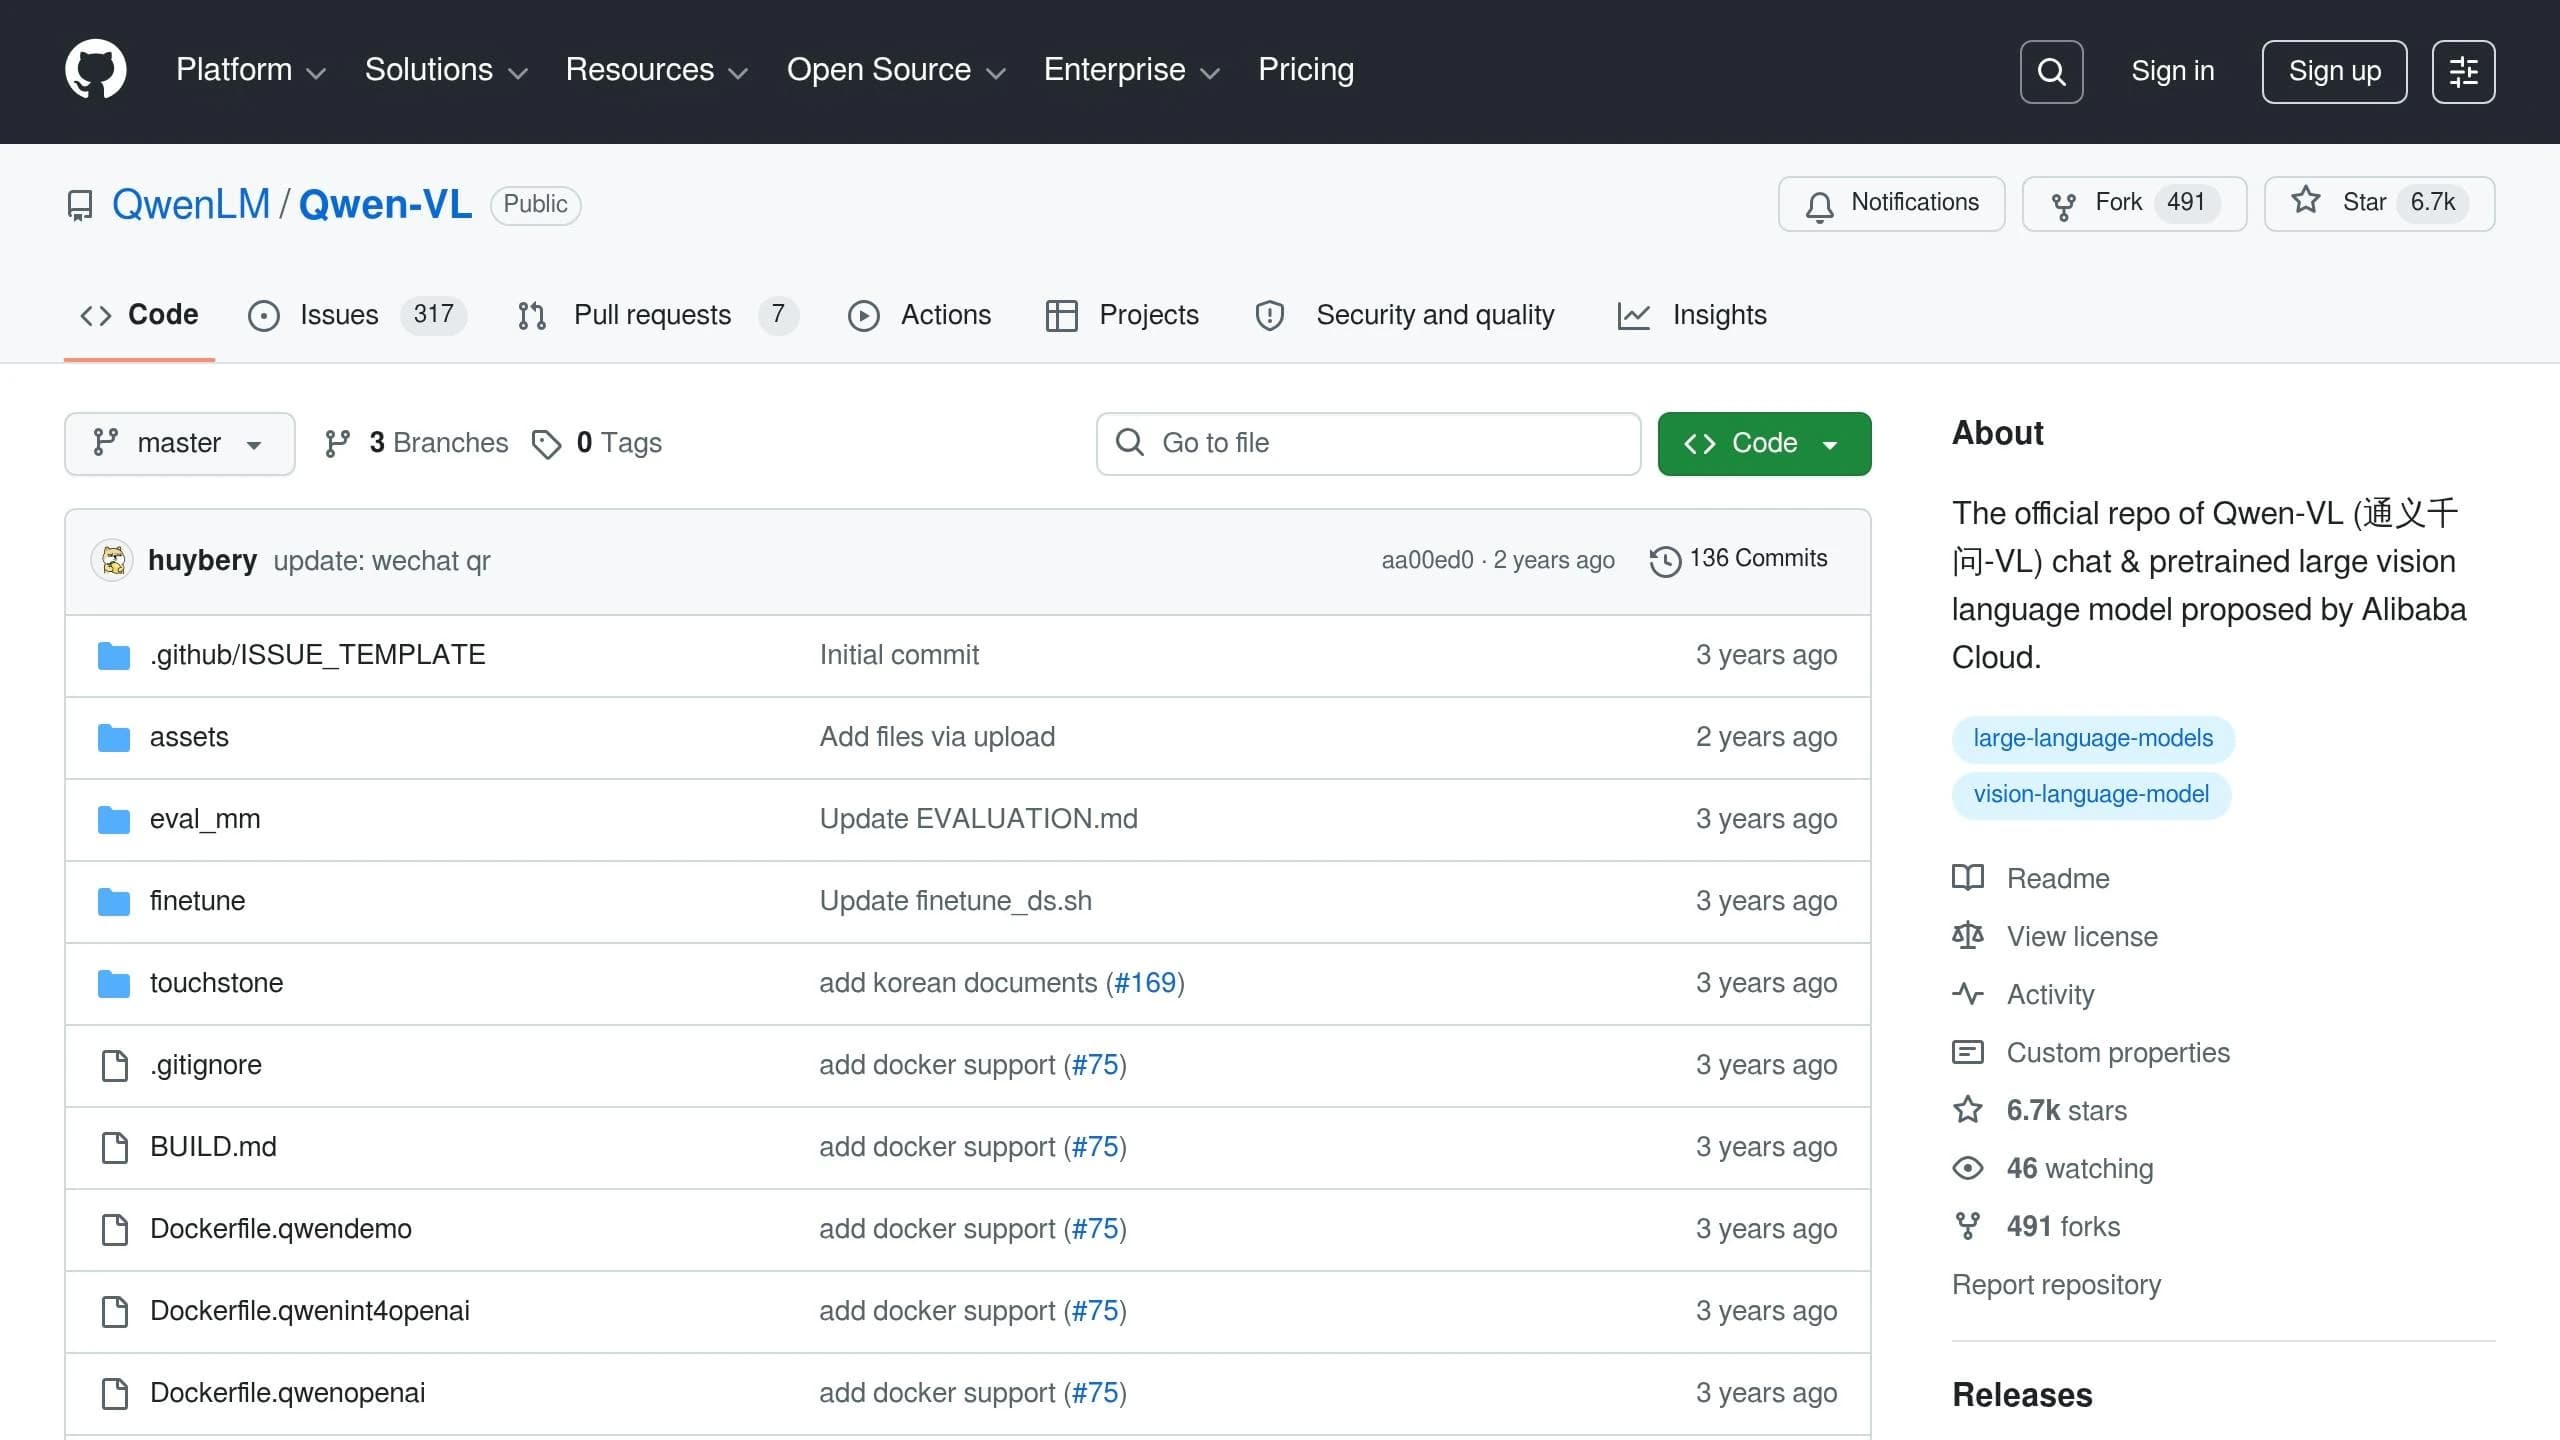The height and width of the screenshot is (1440, 2560).
Task: Open the BUILD.md file
Action: point(213,1147)
